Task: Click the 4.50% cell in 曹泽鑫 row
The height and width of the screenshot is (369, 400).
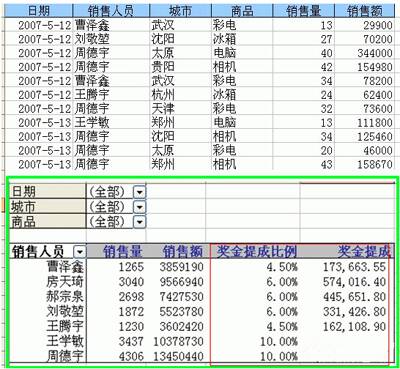Action: 282,267
